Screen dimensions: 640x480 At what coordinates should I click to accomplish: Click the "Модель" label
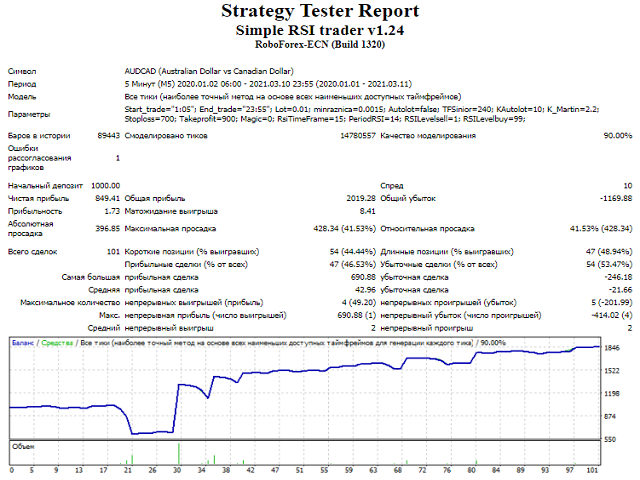tap(22, 97)
